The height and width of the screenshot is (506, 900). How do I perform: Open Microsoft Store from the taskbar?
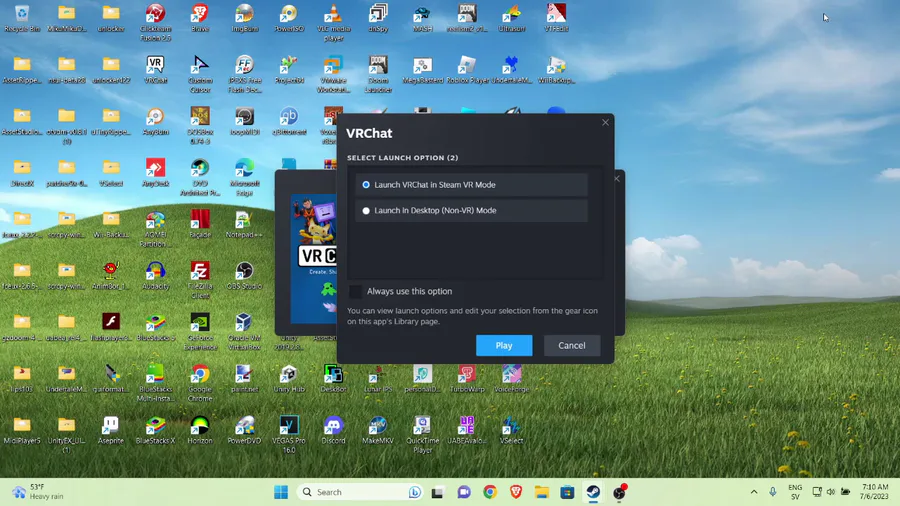coord(567,492)
